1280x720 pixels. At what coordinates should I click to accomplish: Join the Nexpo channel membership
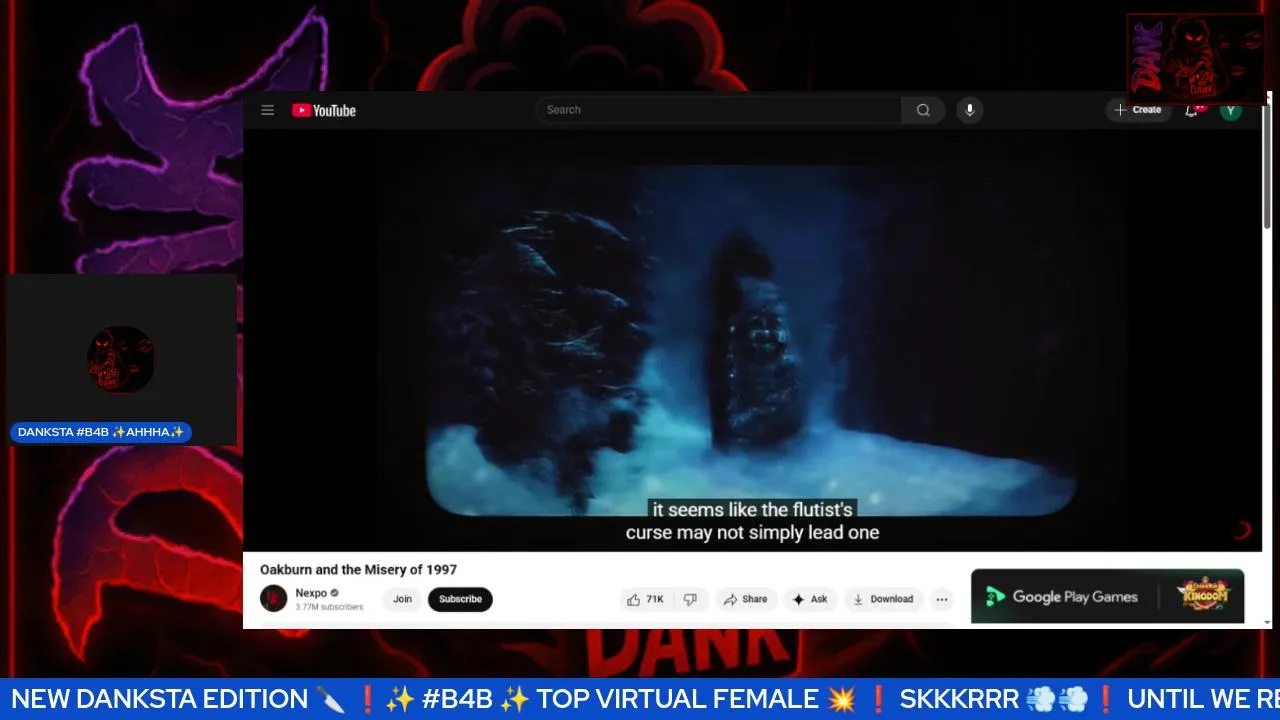tap(402, 599)
